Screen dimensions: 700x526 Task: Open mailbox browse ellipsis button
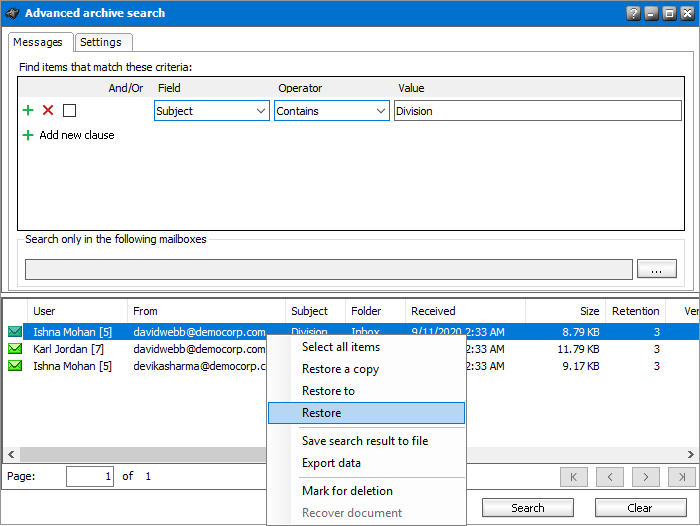tap(656, 269)
